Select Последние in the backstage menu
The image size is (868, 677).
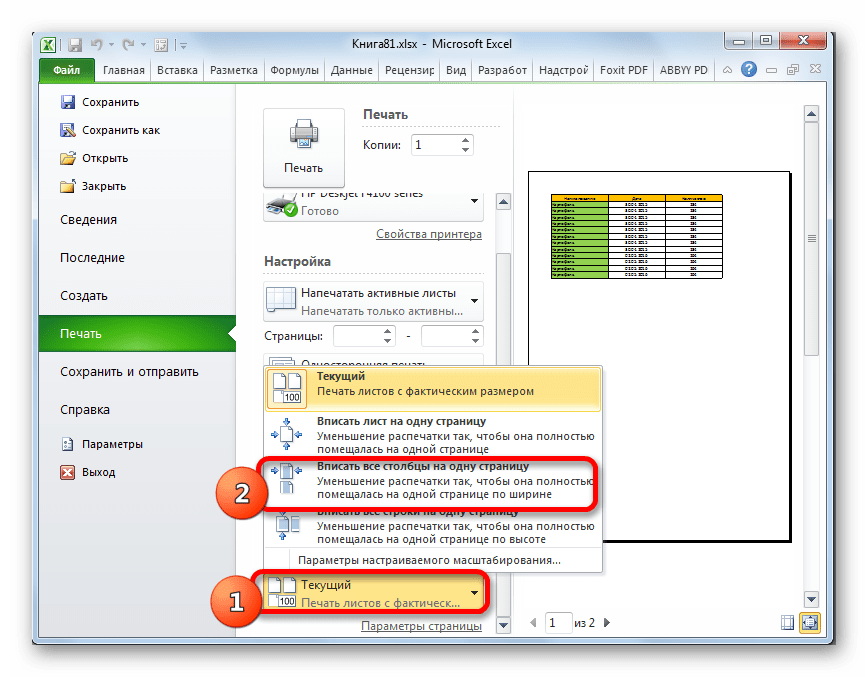(x=92, y=257)
